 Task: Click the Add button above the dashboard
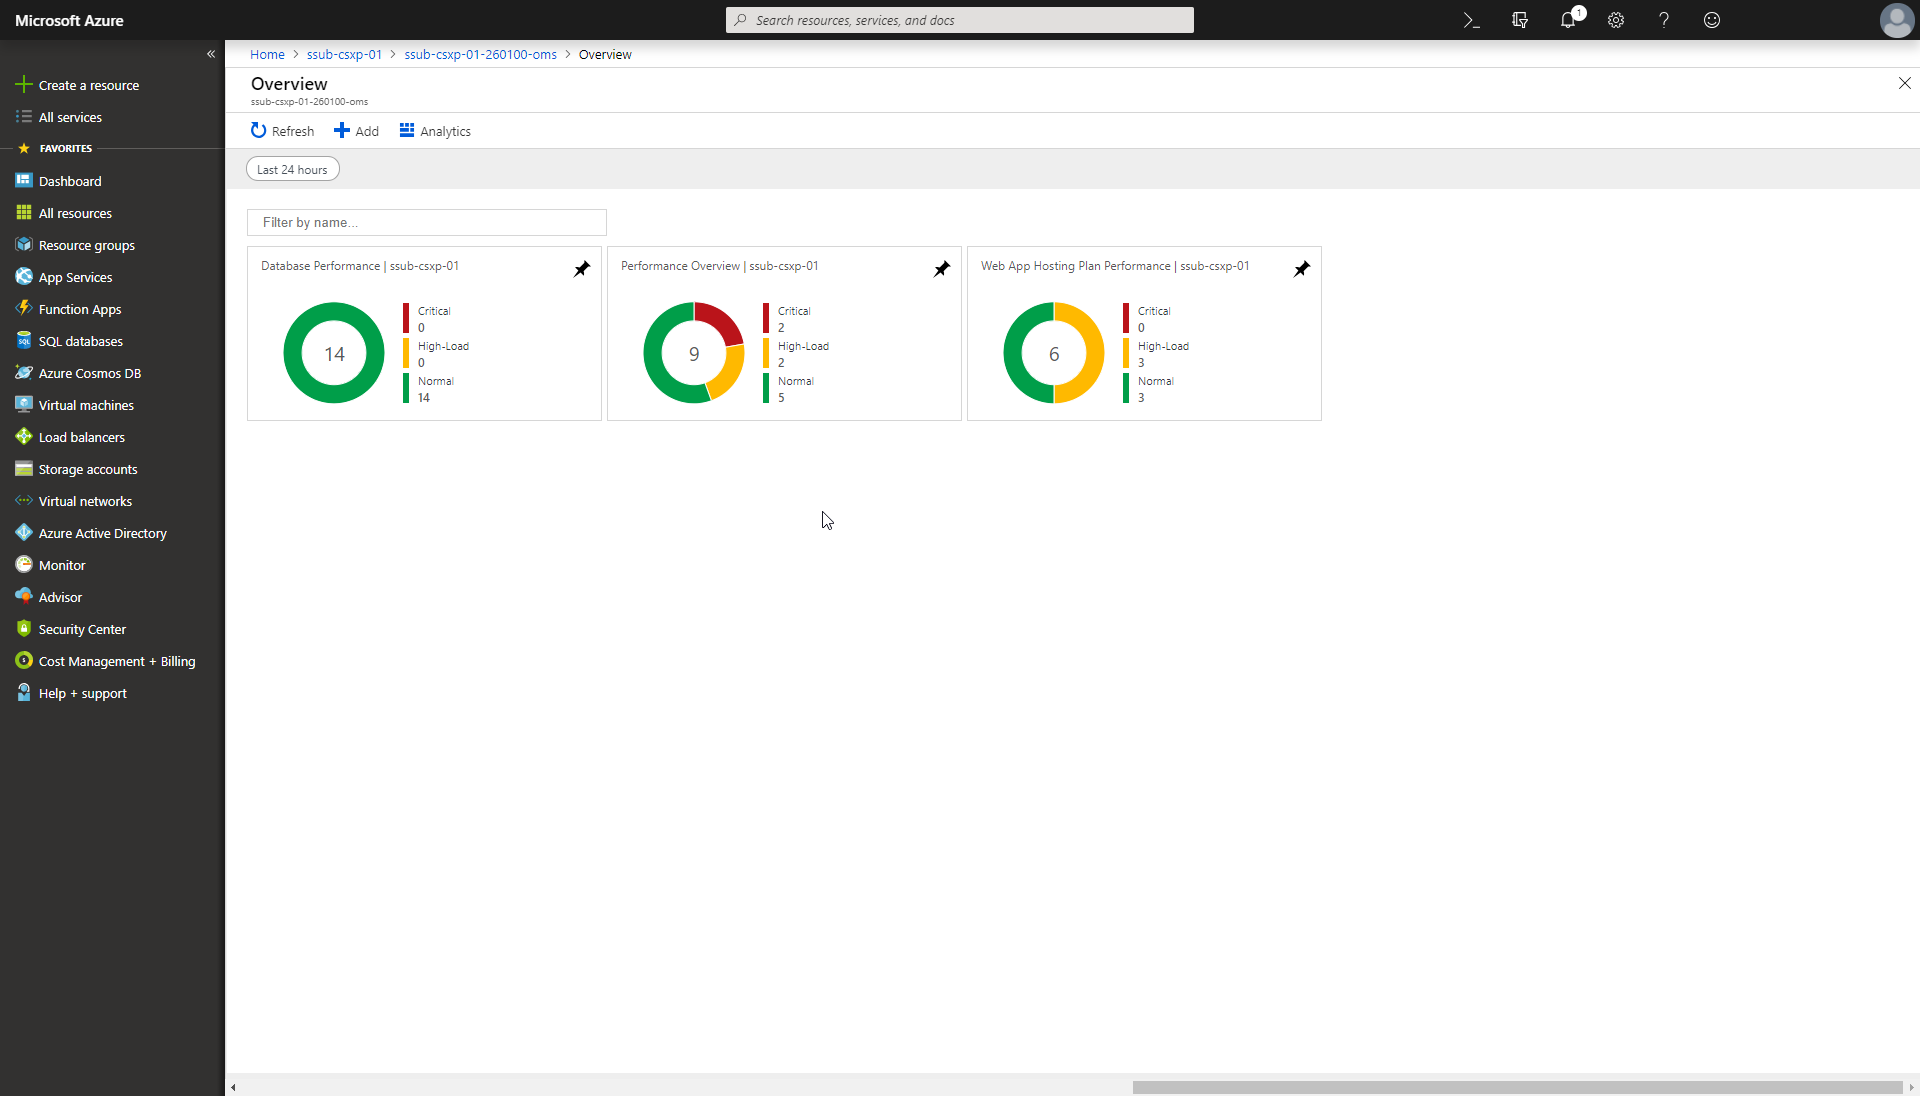(x=356, y=131)
